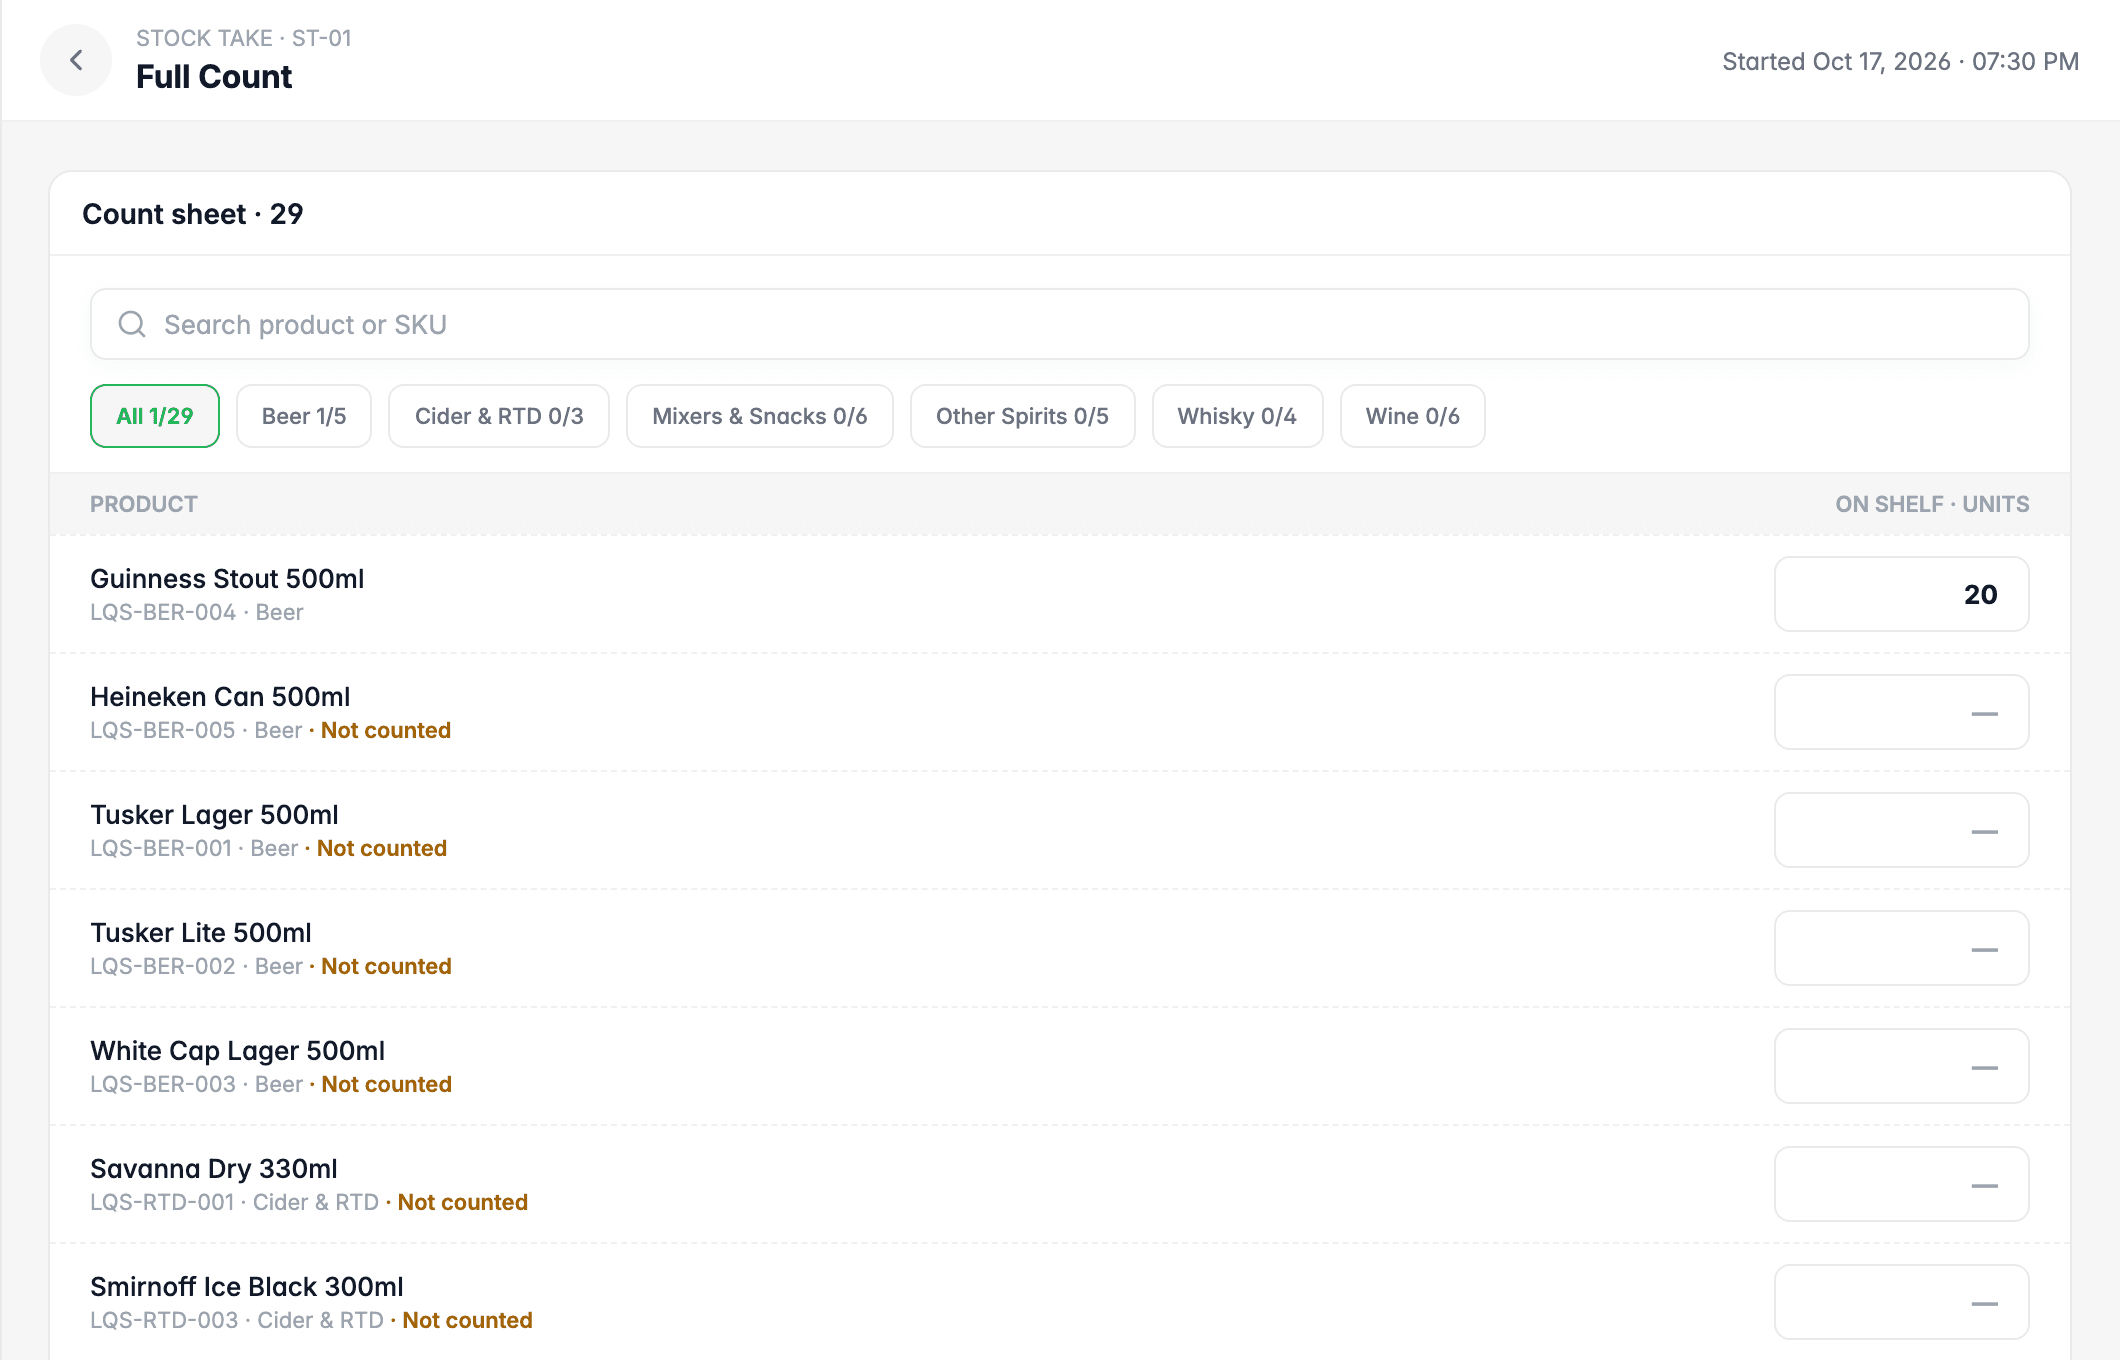Focus the Search product or SKU field

(x=1059, y=324)
